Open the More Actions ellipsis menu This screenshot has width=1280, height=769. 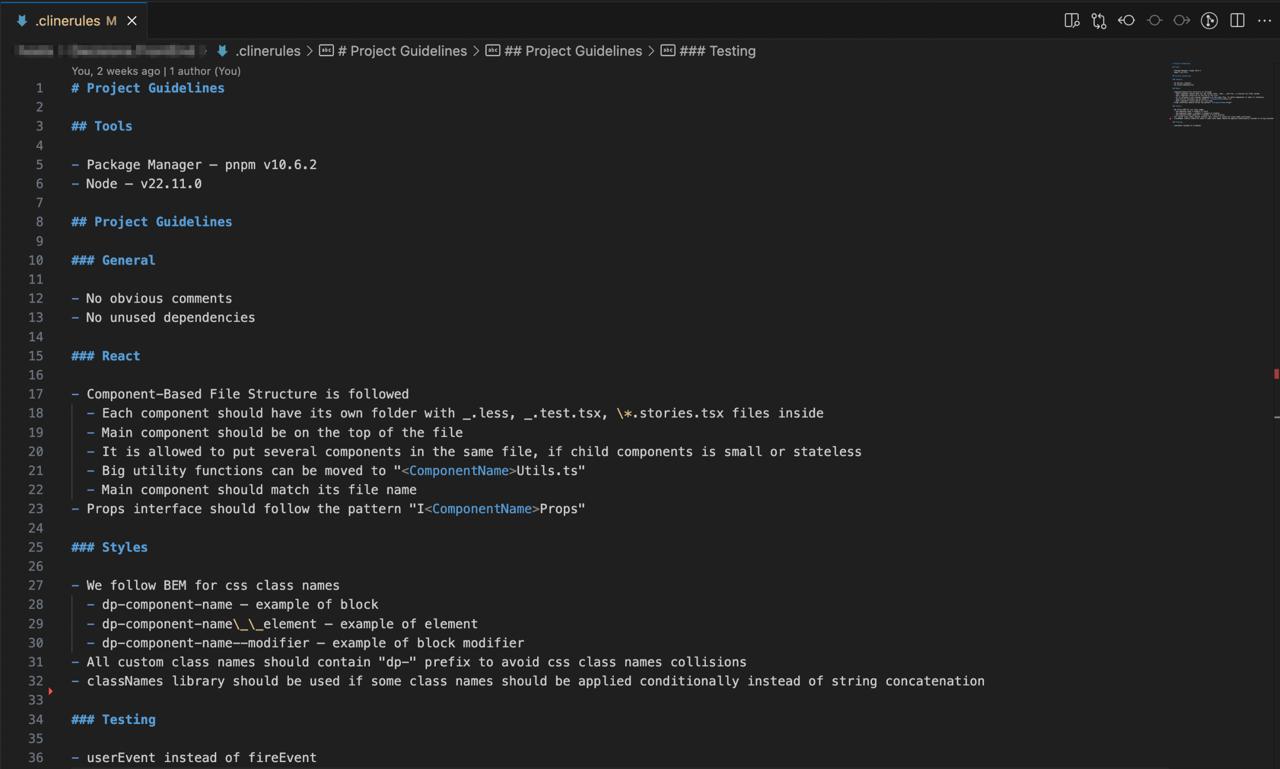click(x=1264, y=20)
